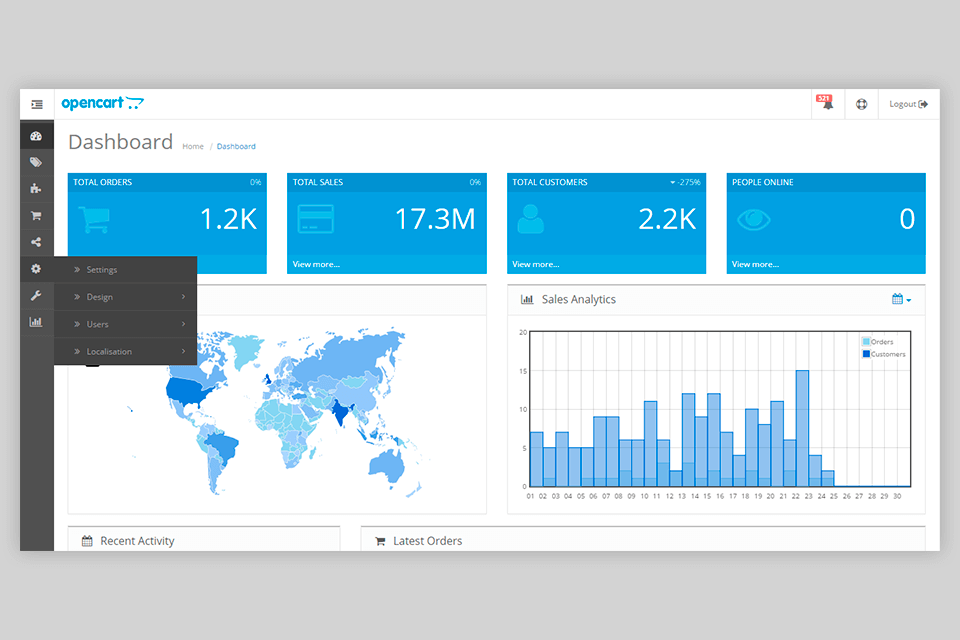Click the Dashboard breadcrumb link

tap(236, 146)
